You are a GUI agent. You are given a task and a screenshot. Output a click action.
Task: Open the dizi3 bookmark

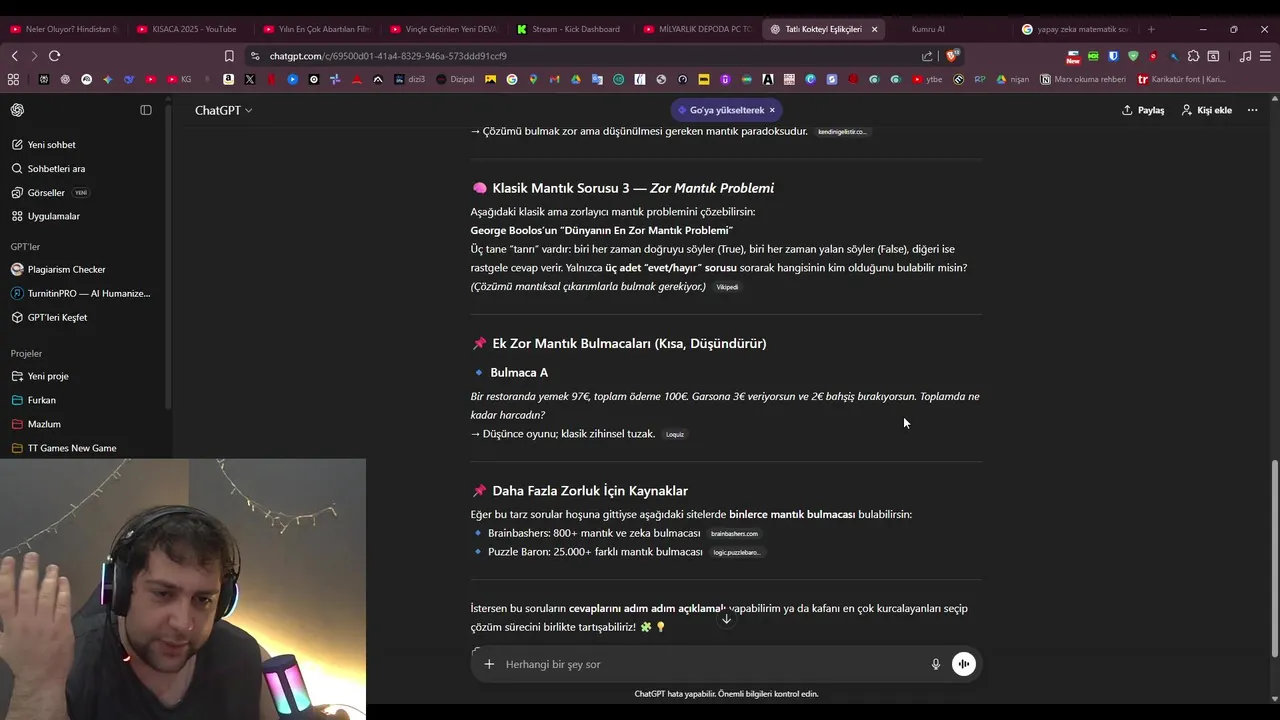click(x=410, y=79)
